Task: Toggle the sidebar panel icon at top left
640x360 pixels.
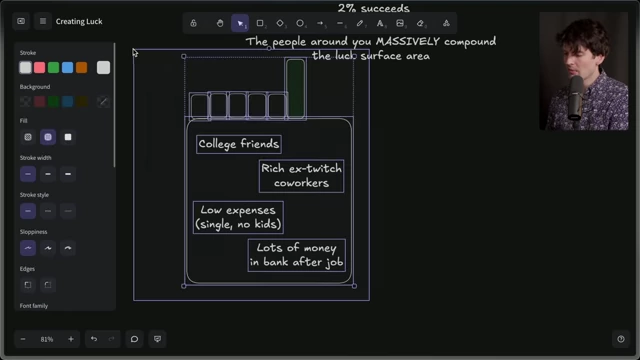Action: [x=21, y=21]
